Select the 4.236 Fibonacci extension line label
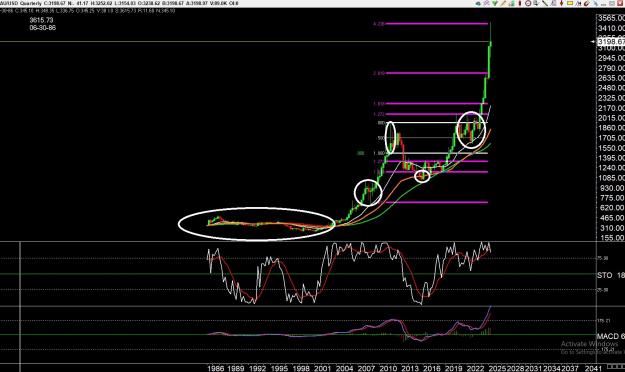This screenshot has height=372, width=625. click(378, 24)
